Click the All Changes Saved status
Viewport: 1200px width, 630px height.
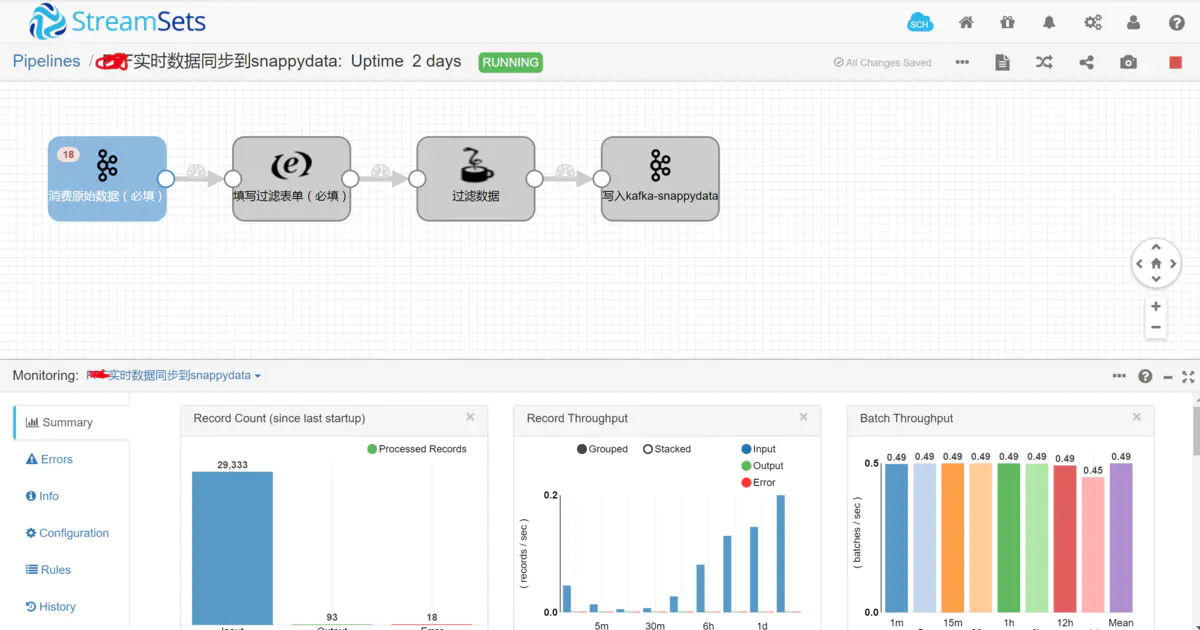click(882, 62)
